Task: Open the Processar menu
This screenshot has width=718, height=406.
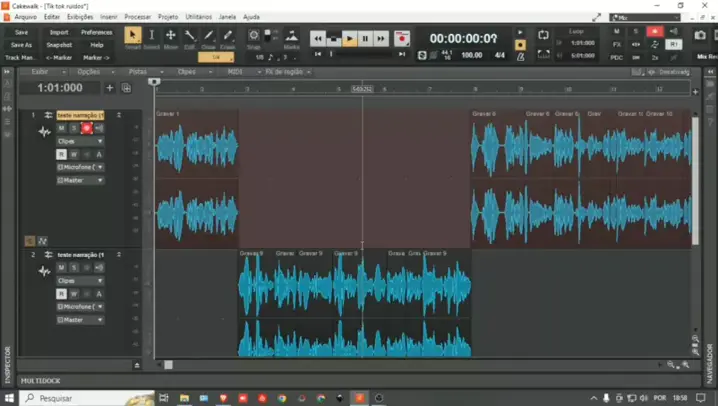Action: (138, 17)
